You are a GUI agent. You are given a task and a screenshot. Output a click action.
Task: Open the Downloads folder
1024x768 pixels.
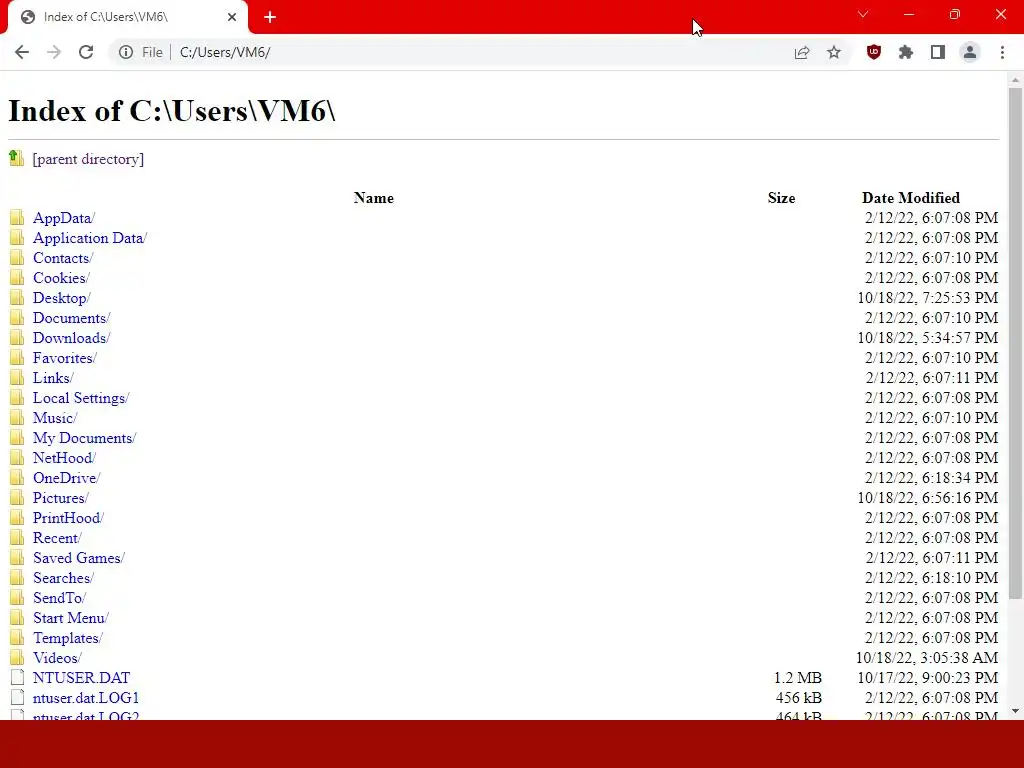click(72, 338)
